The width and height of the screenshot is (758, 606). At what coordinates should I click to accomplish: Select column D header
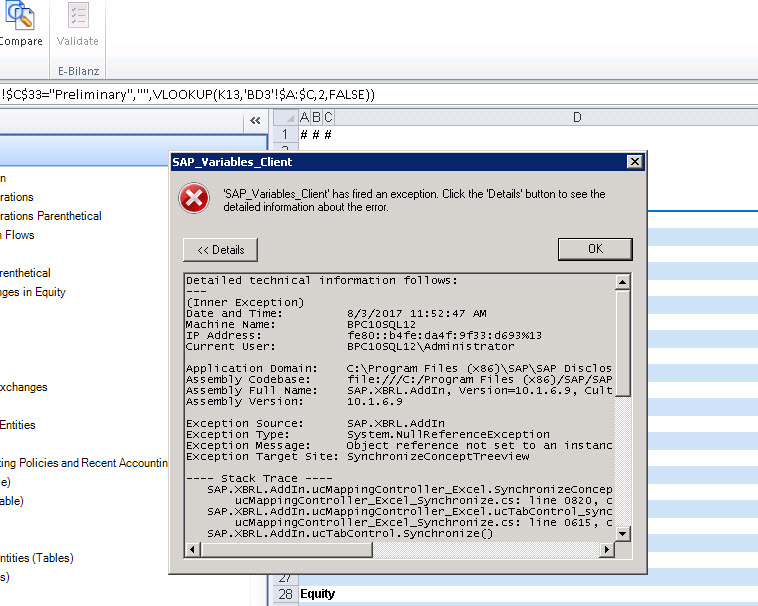pos(577,117)
